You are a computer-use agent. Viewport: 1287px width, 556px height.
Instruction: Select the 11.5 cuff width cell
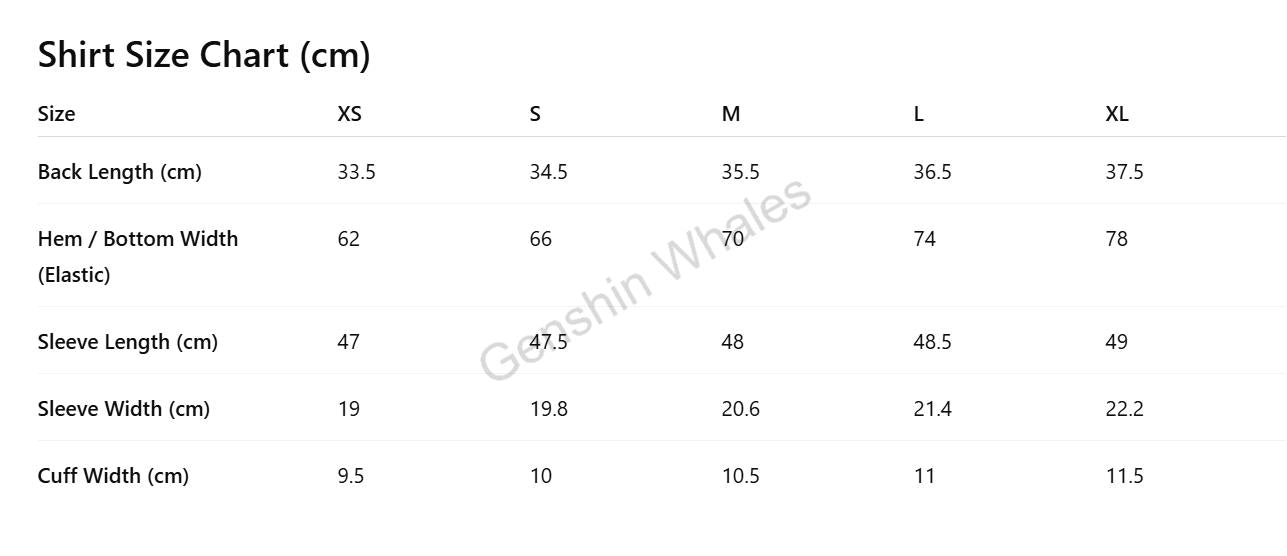point(1124,476)
